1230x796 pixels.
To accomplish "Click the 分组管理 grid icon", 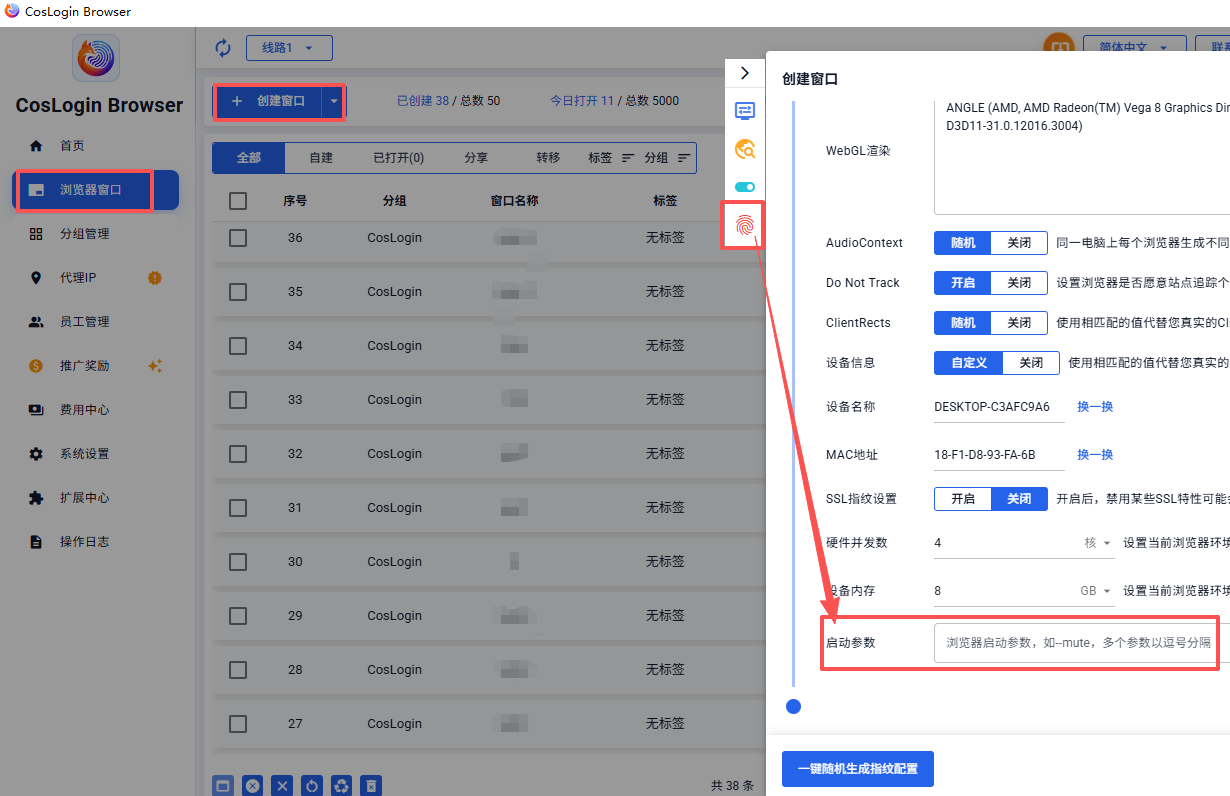I will [36, 234].
